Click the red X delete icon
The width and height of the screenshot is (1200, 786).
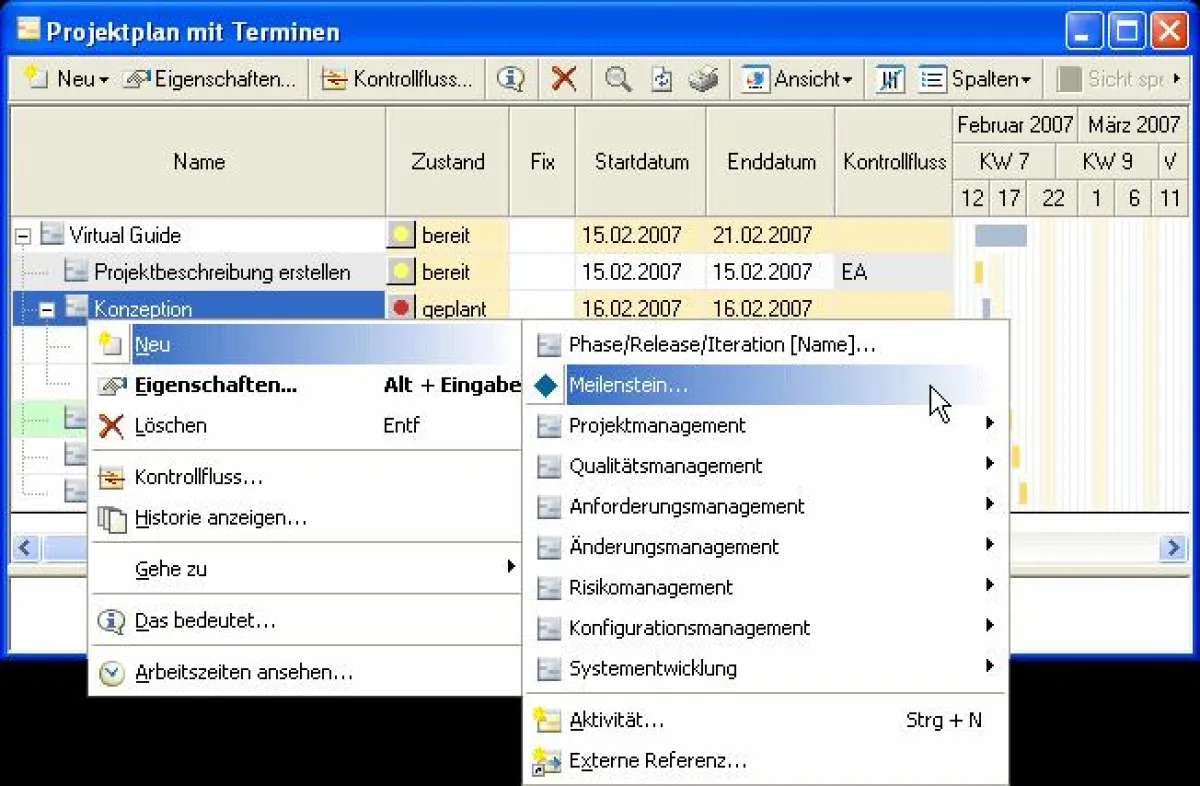(x=563, y=80)
